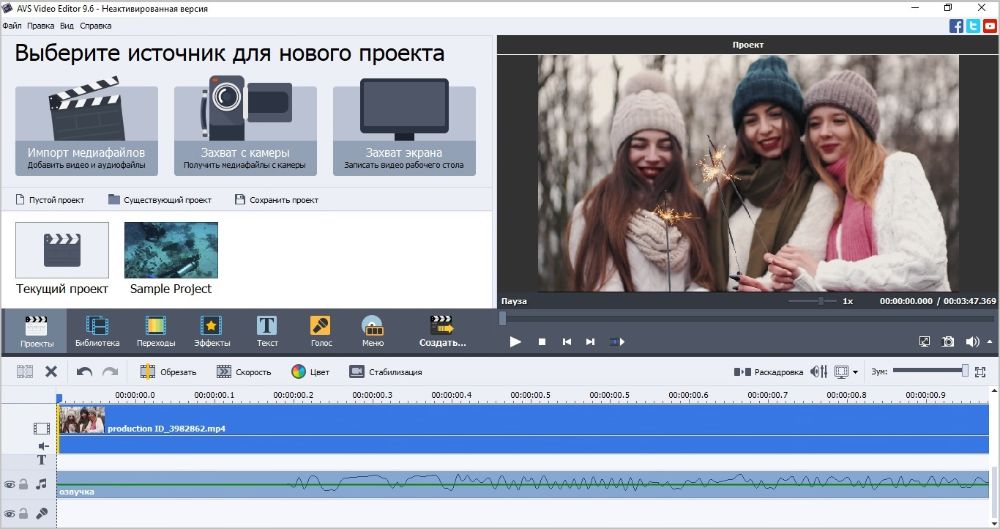Open the Файл menu
Image resolution: width=1000 pixels, height=529 pixels.
[11, 25]
